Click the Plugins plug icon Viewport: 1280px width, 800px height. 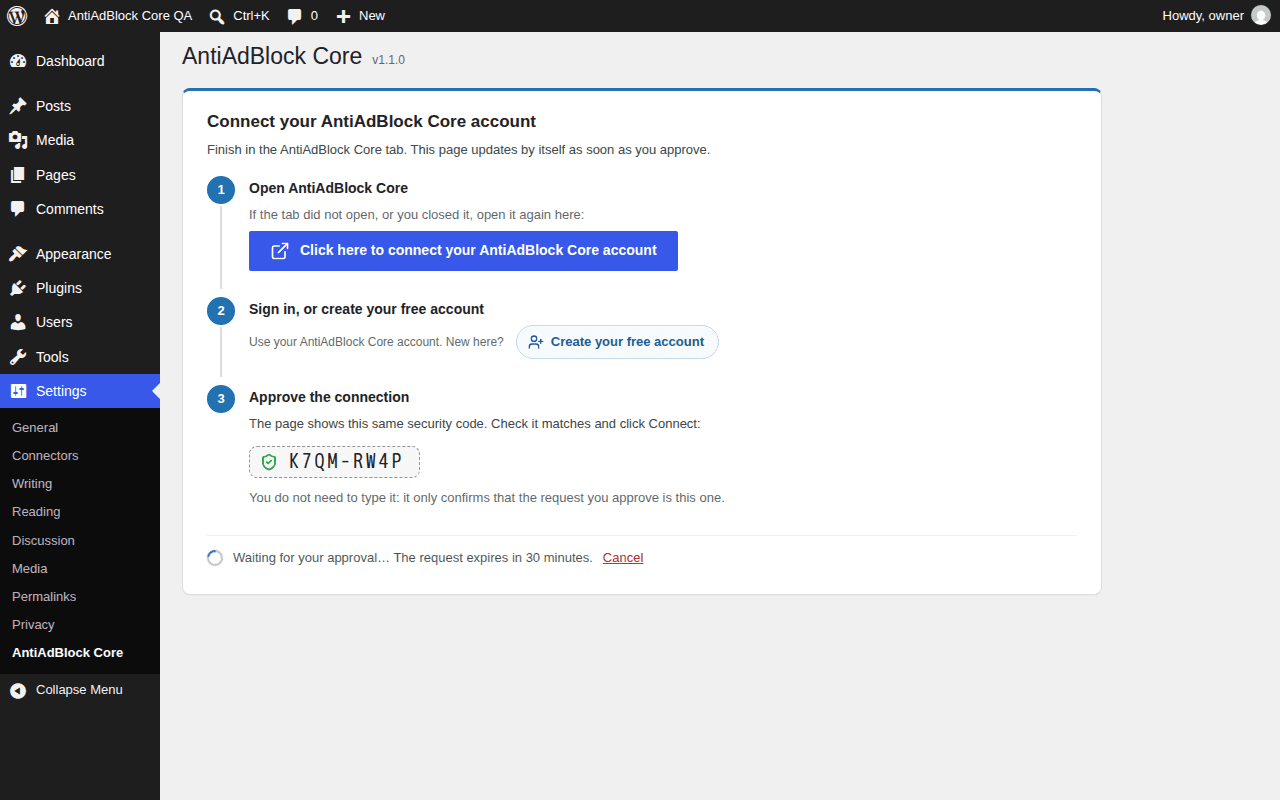[18, 288]
